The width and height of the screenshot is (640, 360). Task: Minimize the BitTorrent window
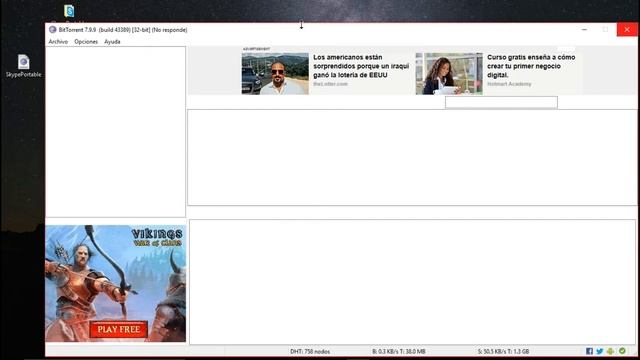(584, 30)
